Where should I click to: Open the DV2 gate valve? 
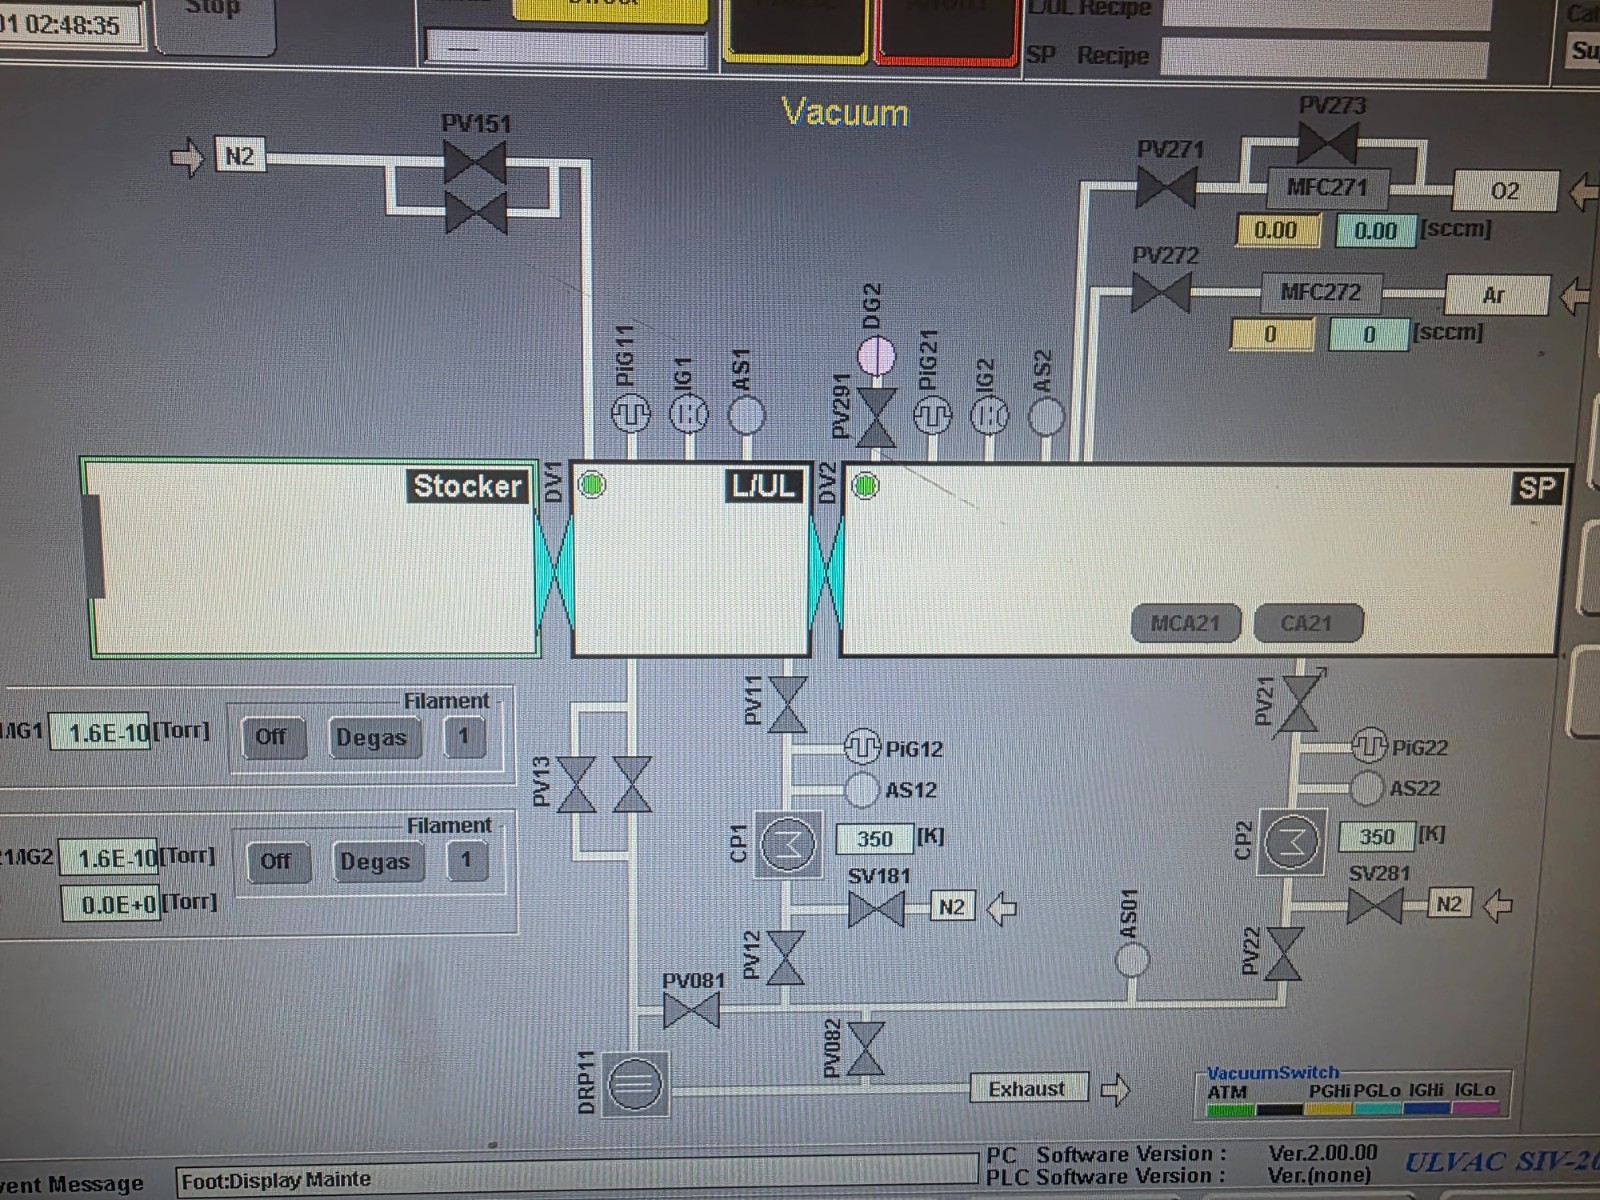(825, 575)
